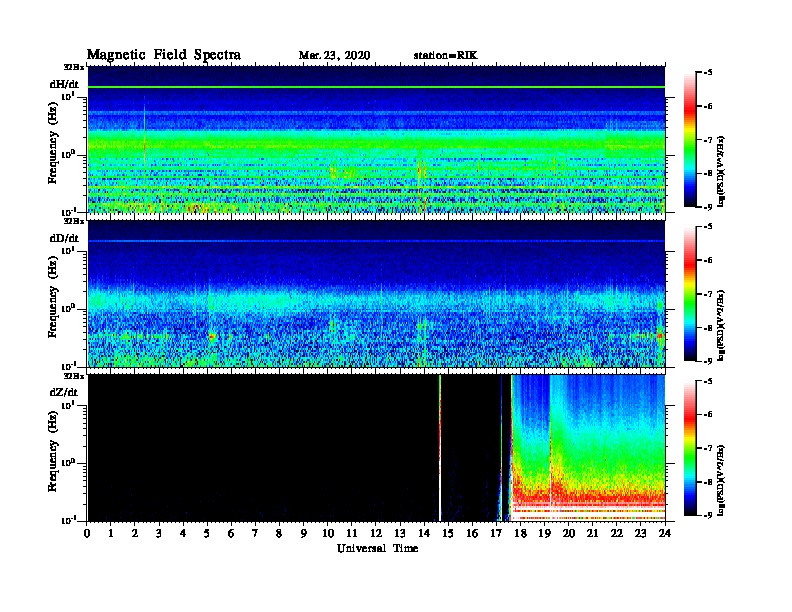The height and width of the screenshot is (612, 792).
Task: Click the dZ/dt spectrogram color bar
Action: coord(690,448)
